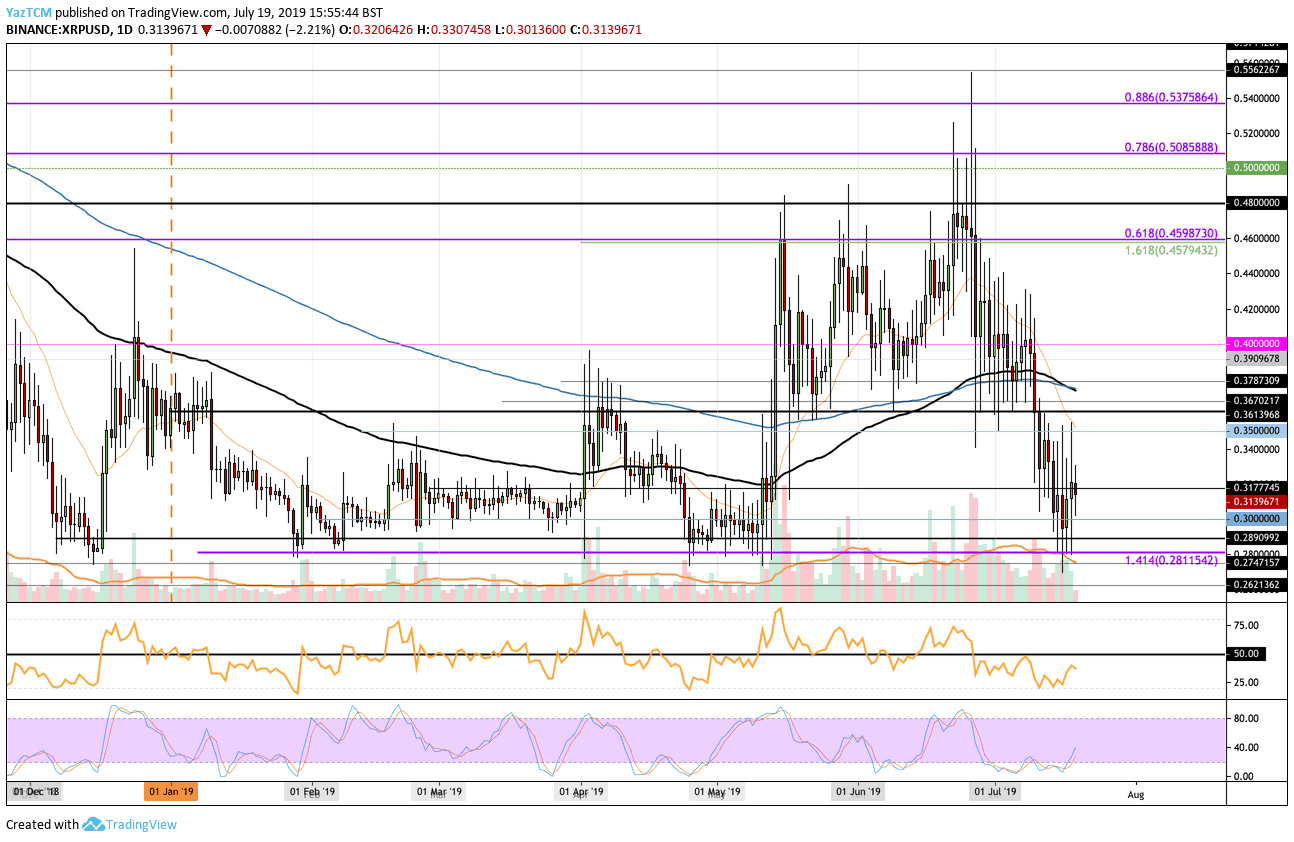Click the YazTCM author name in header
This screenshot has height=842, width=1294.
coord(28,11)
